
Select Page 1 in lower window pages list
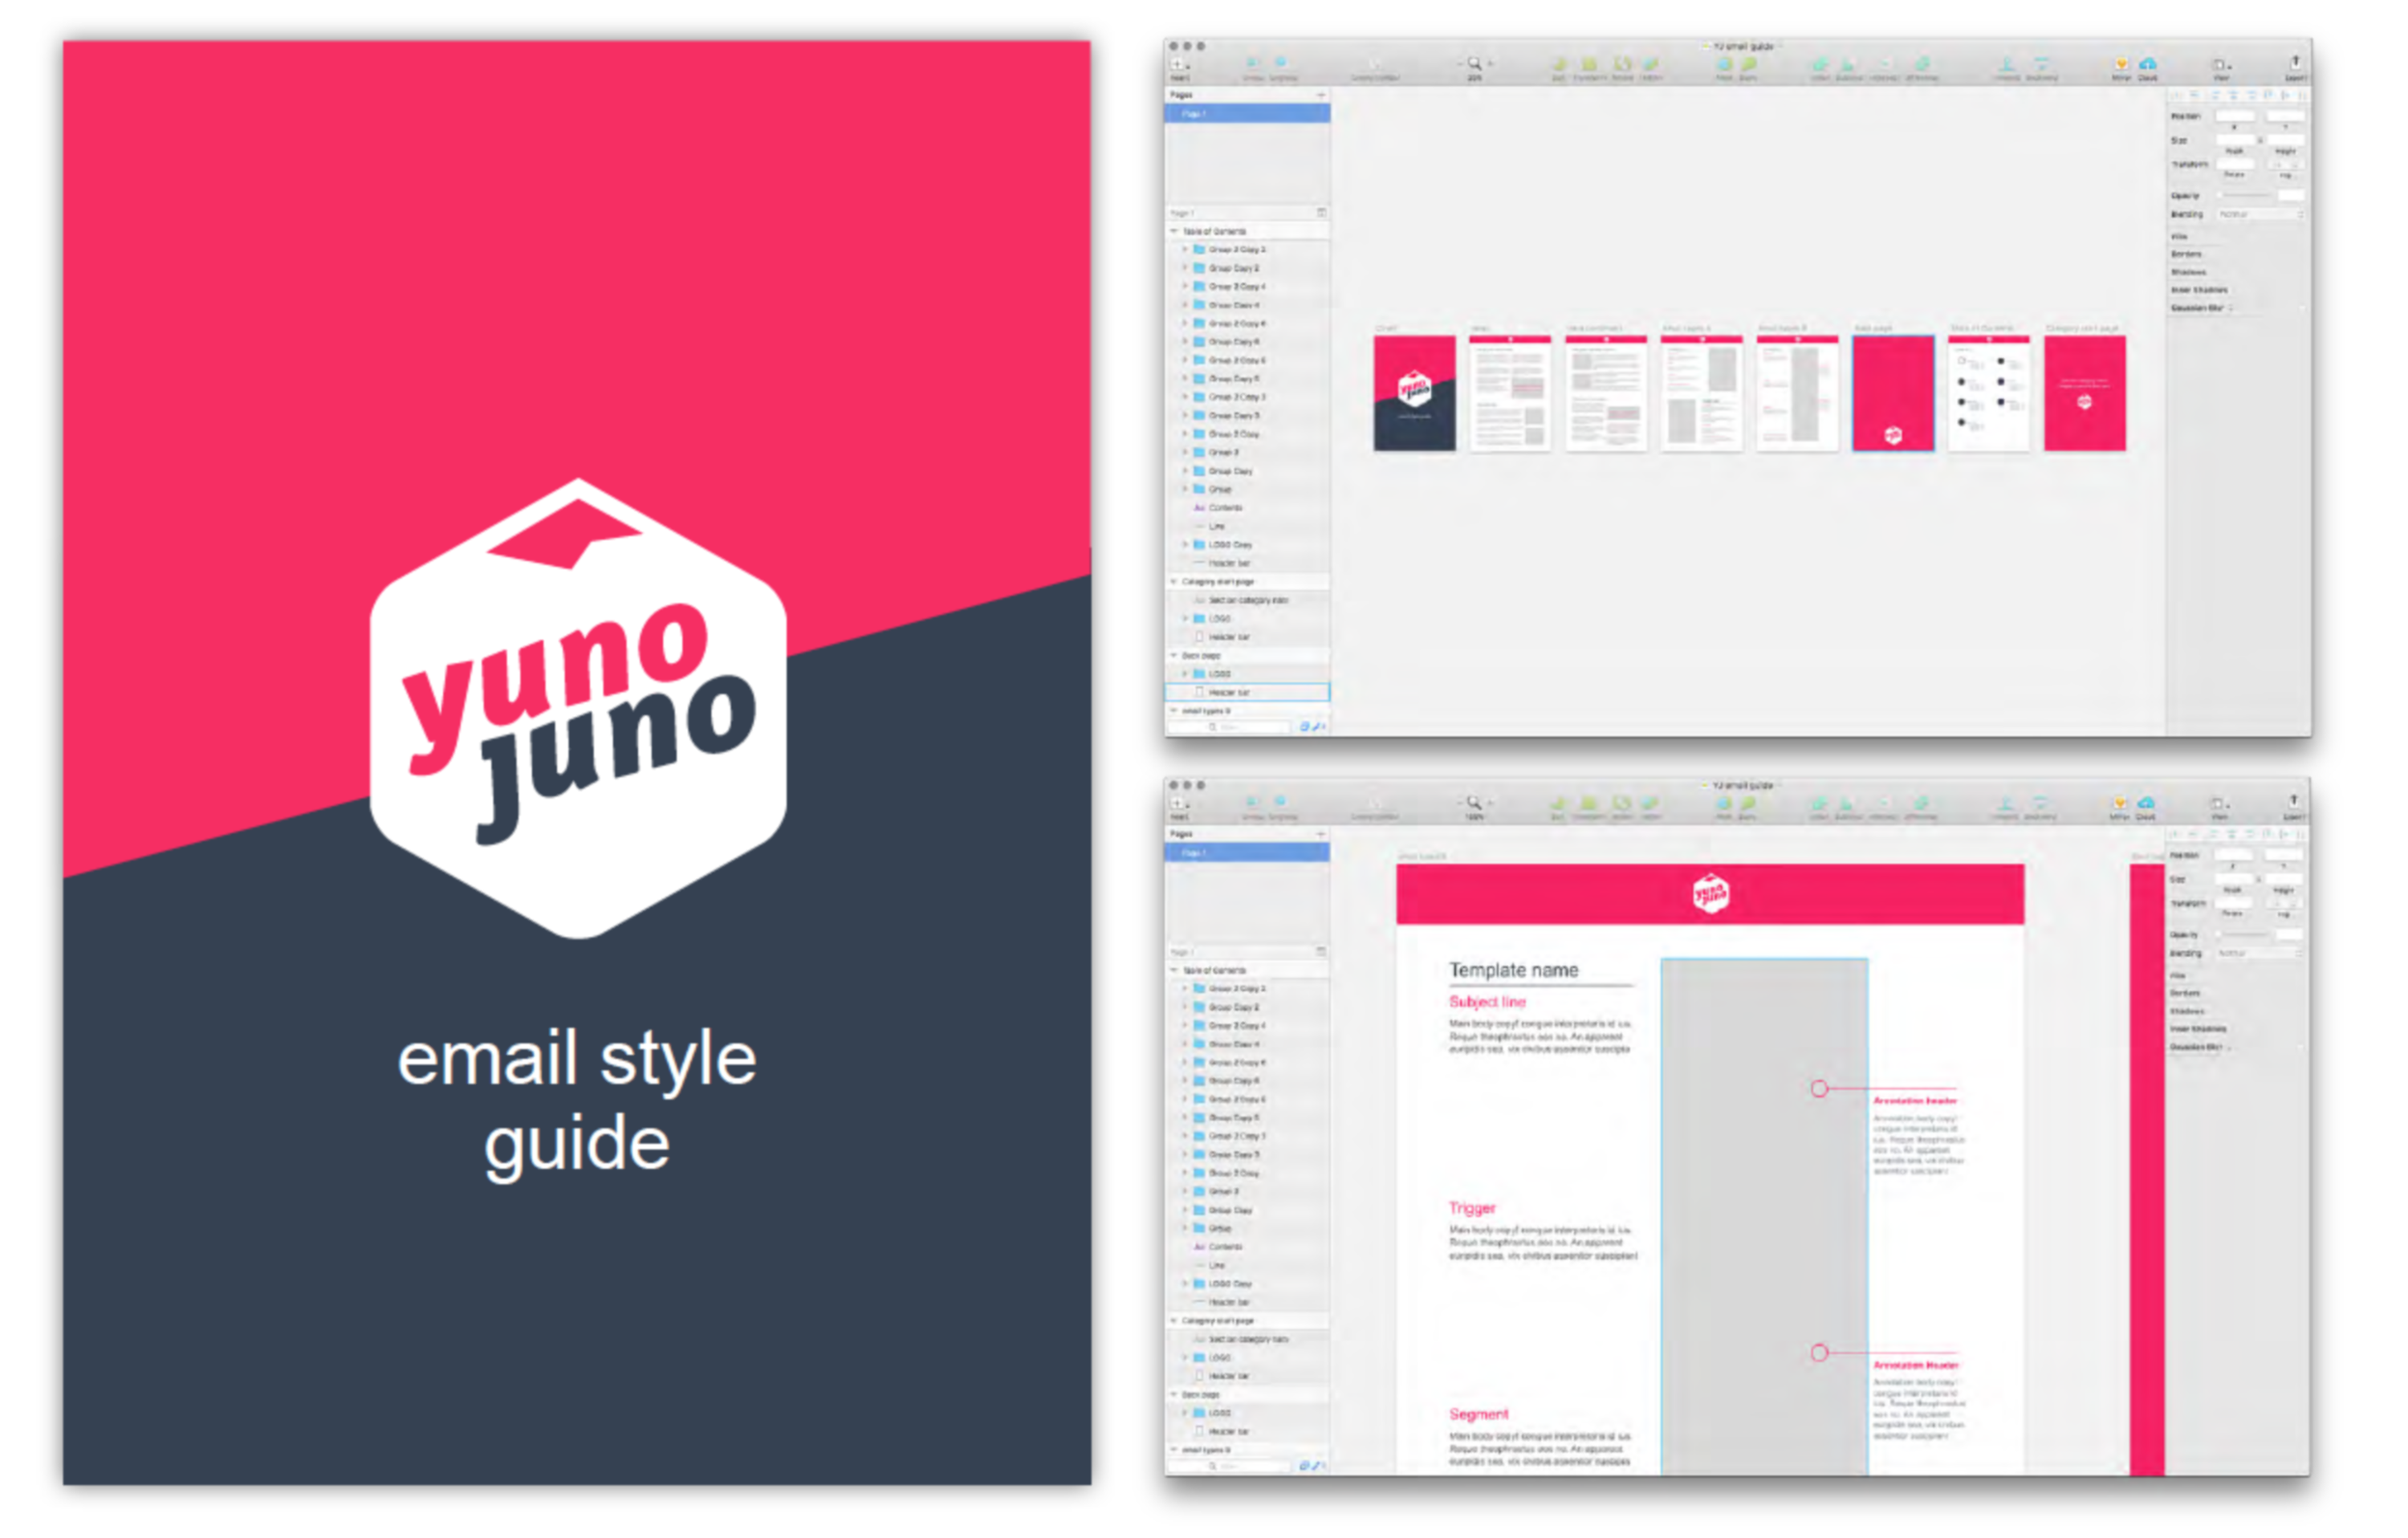[x=1247, y=854]
